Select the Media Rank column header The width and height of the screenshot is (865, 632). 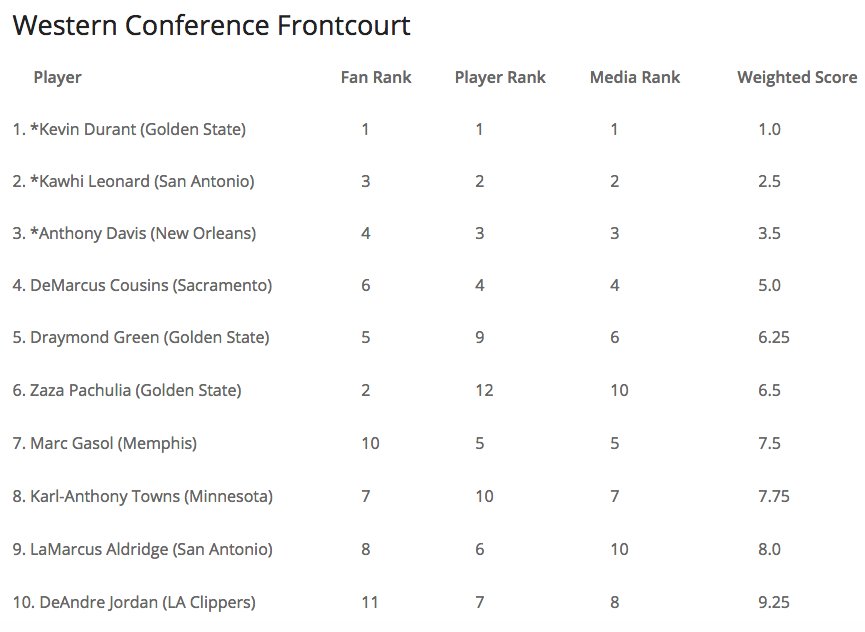[635, 77]
